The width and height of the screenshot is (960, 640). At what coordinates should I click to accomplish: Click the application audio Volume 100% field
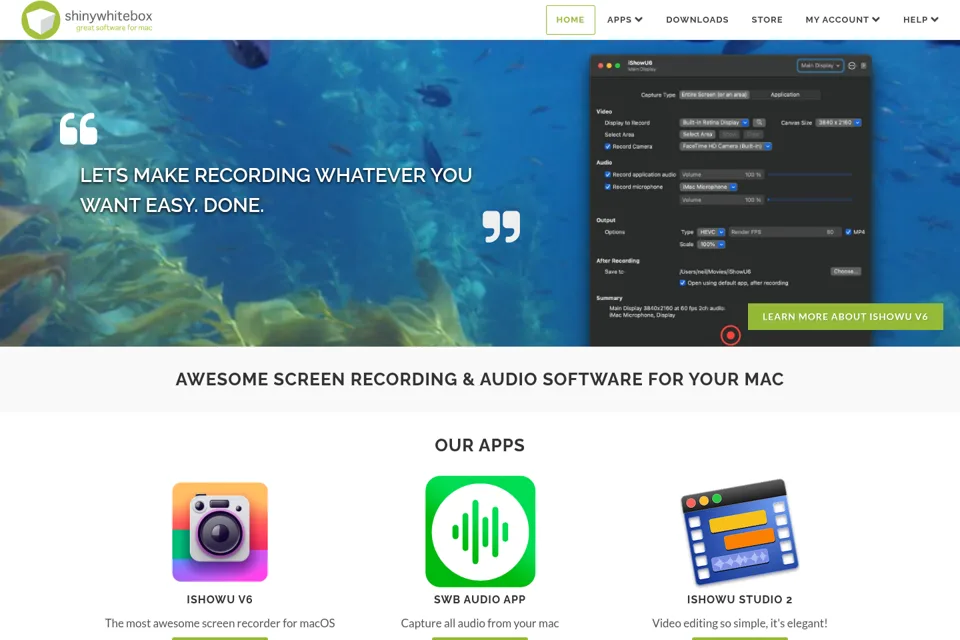(x=721, y=175)
